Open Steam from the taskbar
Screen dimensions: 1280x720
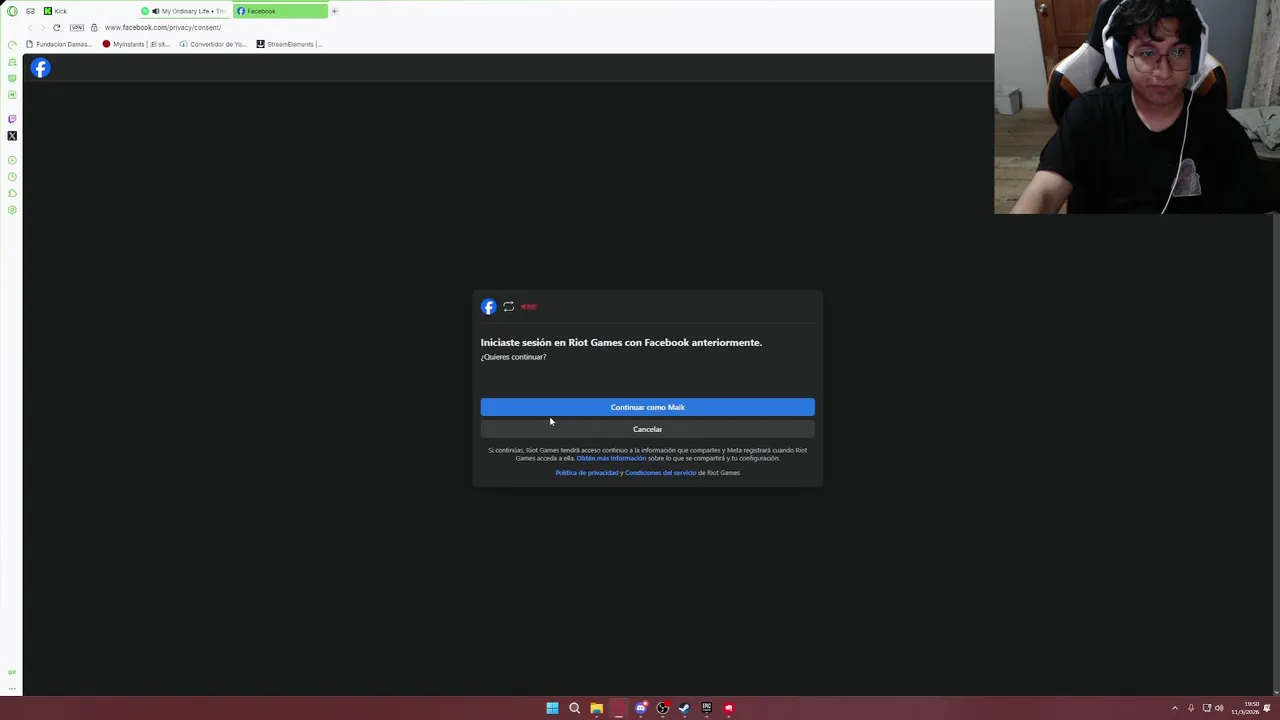[684, 708]
